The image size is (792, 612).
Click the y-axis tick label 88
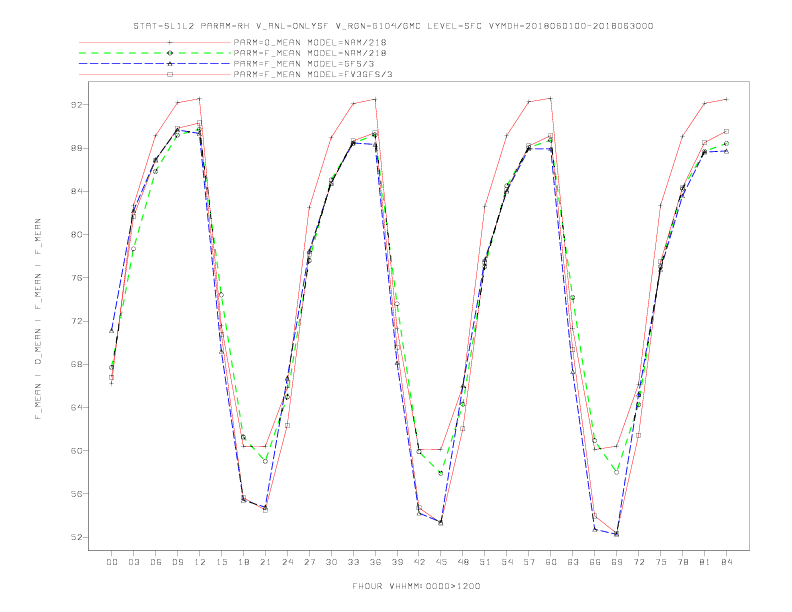(x=76, y=148)
